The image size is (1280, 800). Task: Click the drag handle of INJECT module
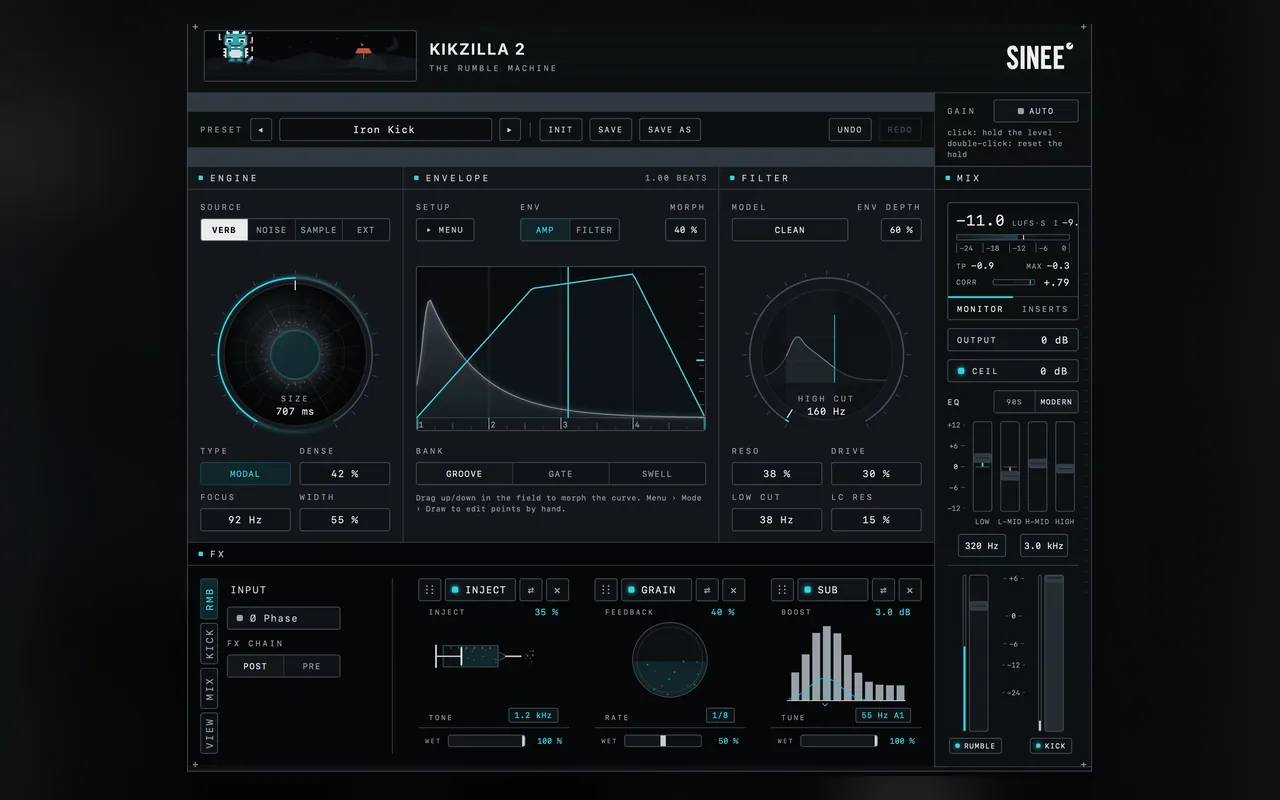(430, 590)
